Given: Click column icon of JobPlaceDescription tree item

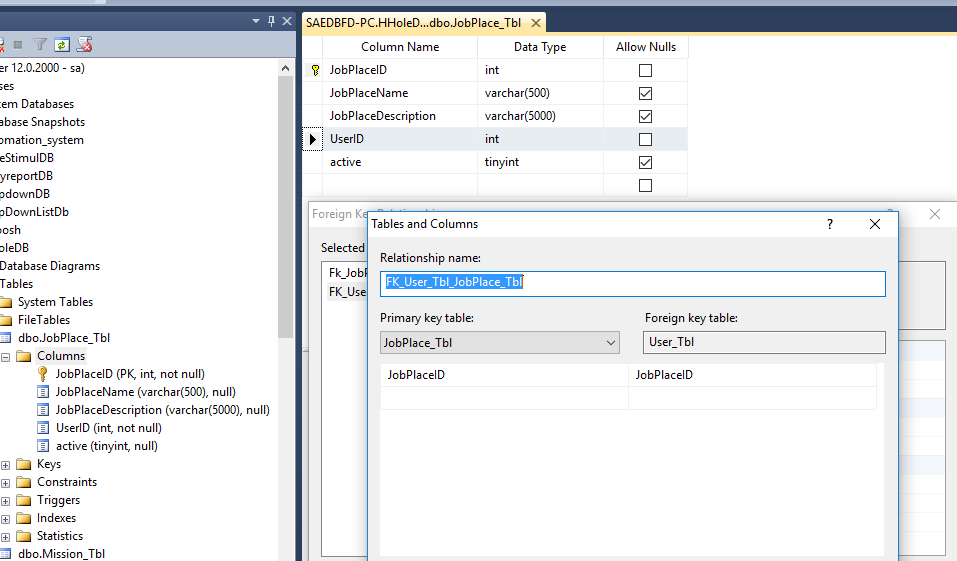Looking at the screenshot, I should (43, 410).
